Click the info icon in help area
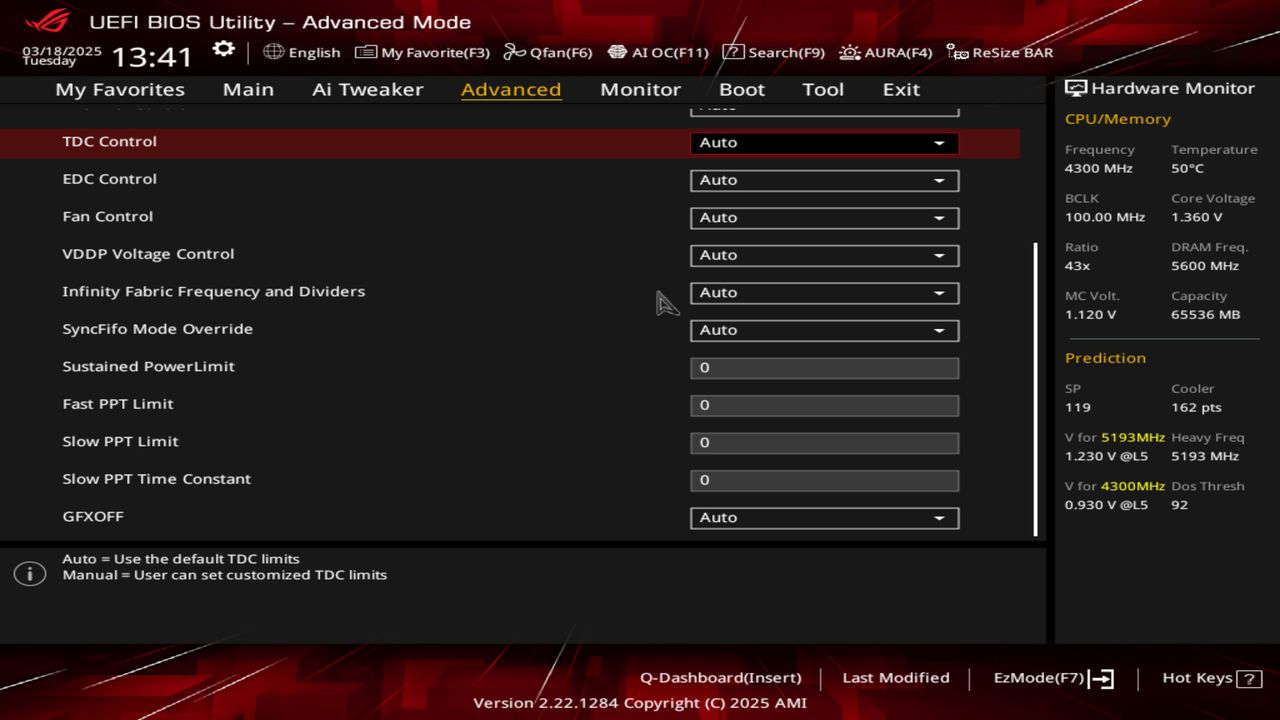Viewport: 1280px width, 720px height. click(x=30, y=574)
